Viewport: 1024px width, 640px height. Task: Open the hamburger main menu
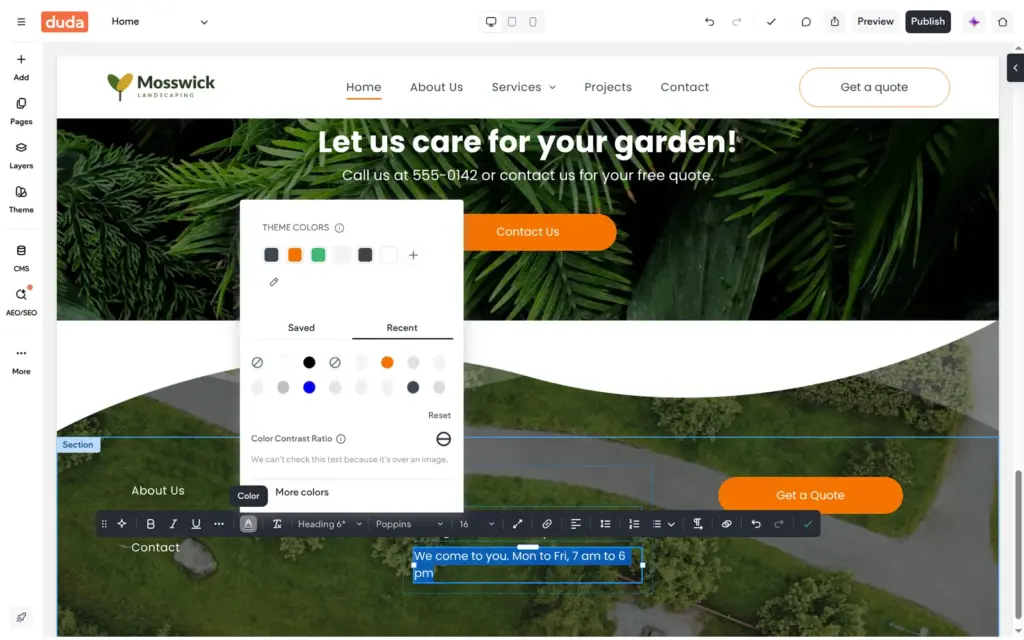21,22
